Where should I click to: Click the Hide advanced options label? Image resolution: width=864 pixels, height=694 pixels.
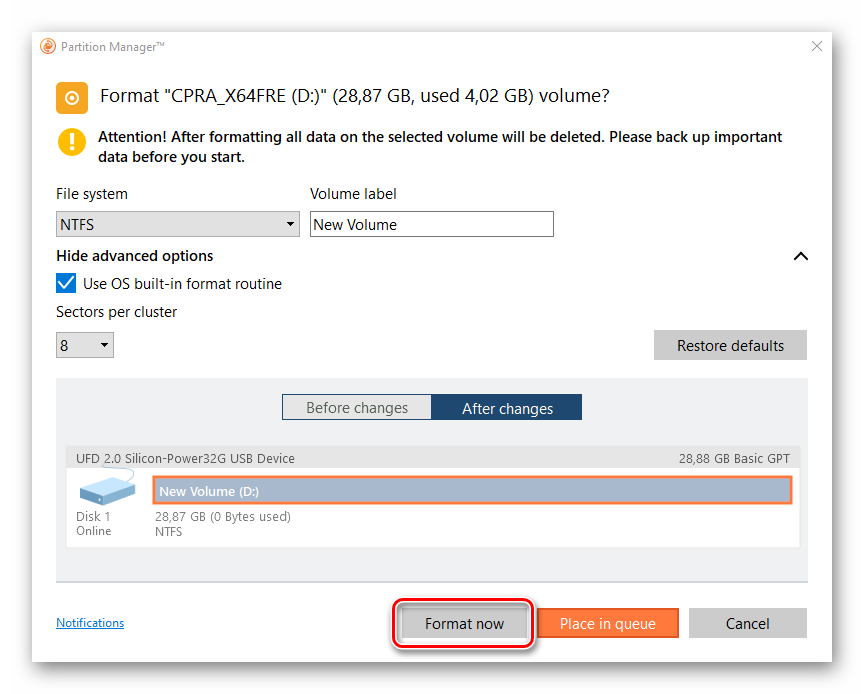pos(135,256)
